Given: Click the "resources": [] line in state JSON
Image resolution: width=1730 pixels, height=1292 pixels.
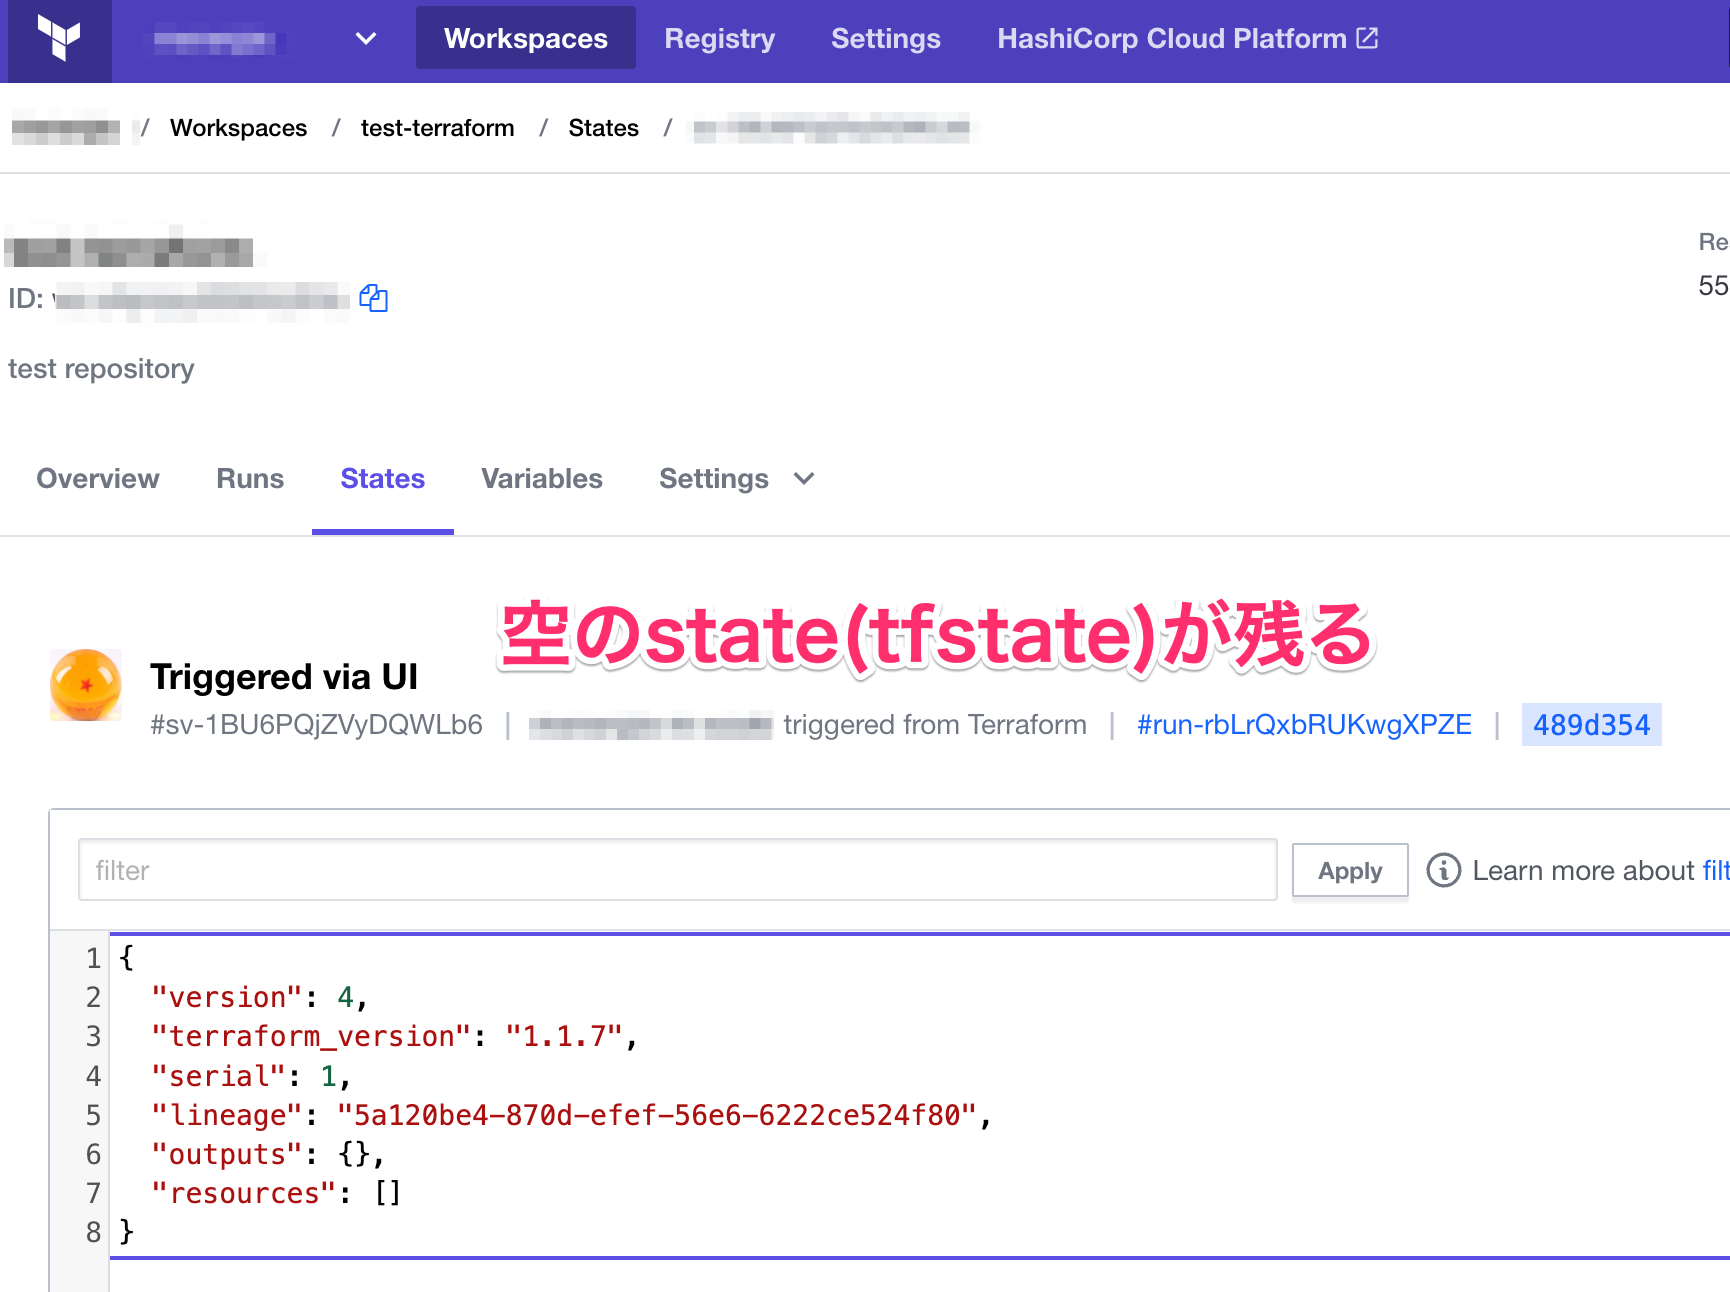Looking at the screenshot, I should click(x=276, y=1193).
